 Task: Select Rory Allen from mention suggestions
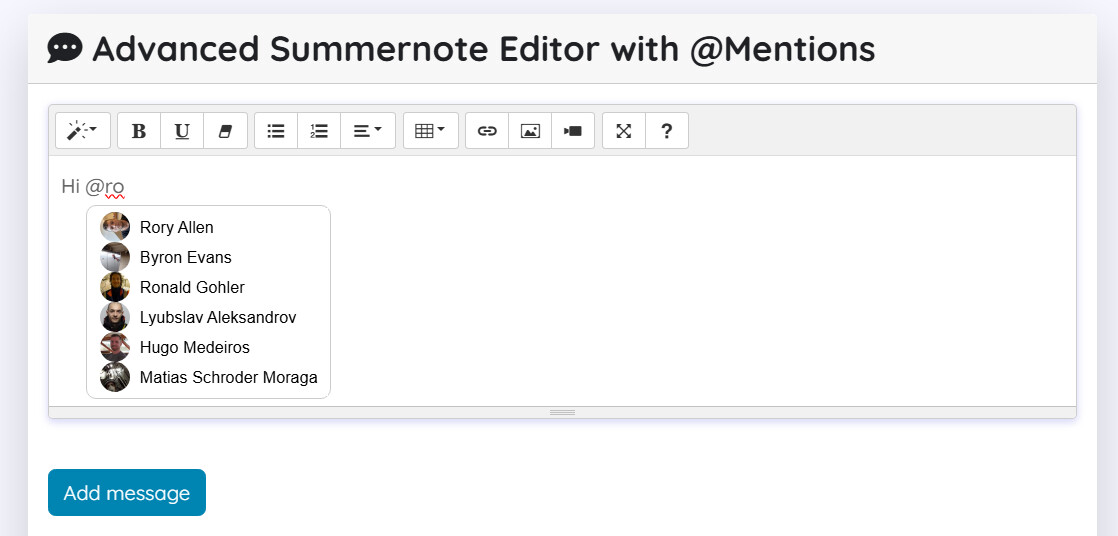(x=208, y=227)
